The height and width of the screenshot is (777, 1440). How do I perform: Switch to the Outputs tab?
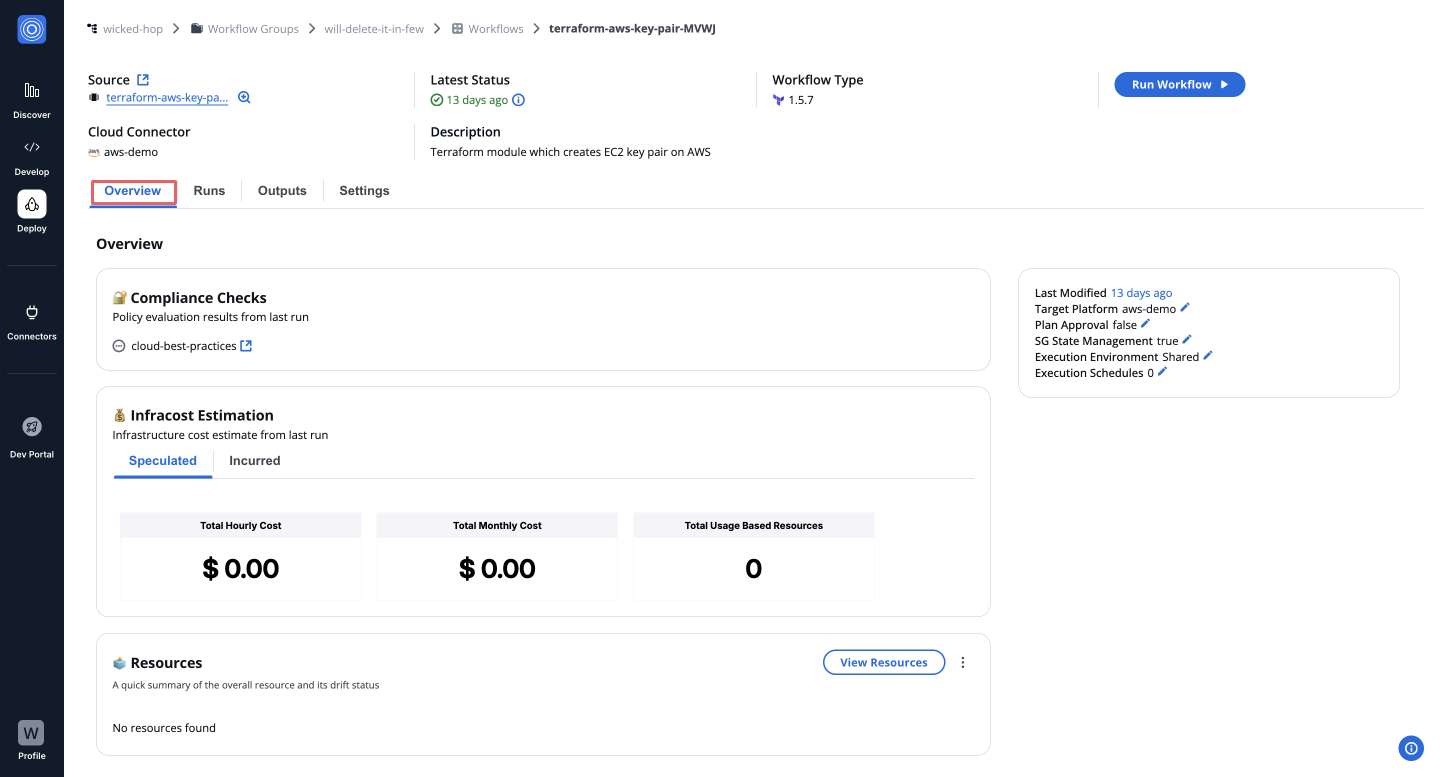[282, 191]
